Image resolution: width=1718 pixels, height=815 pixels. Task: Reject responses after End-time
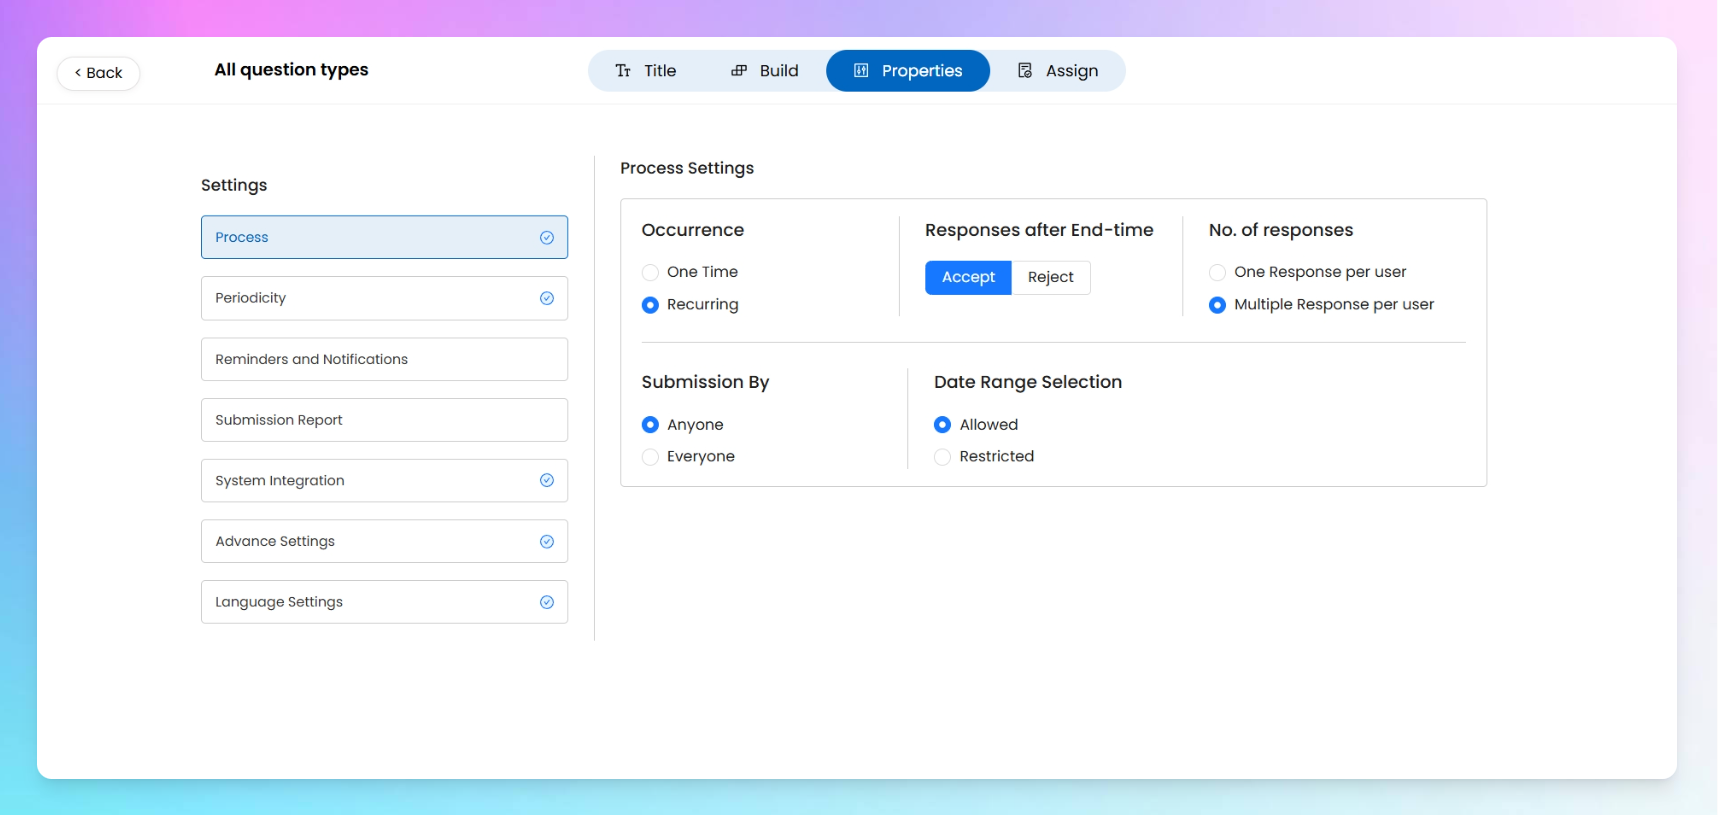point(1050,277)
